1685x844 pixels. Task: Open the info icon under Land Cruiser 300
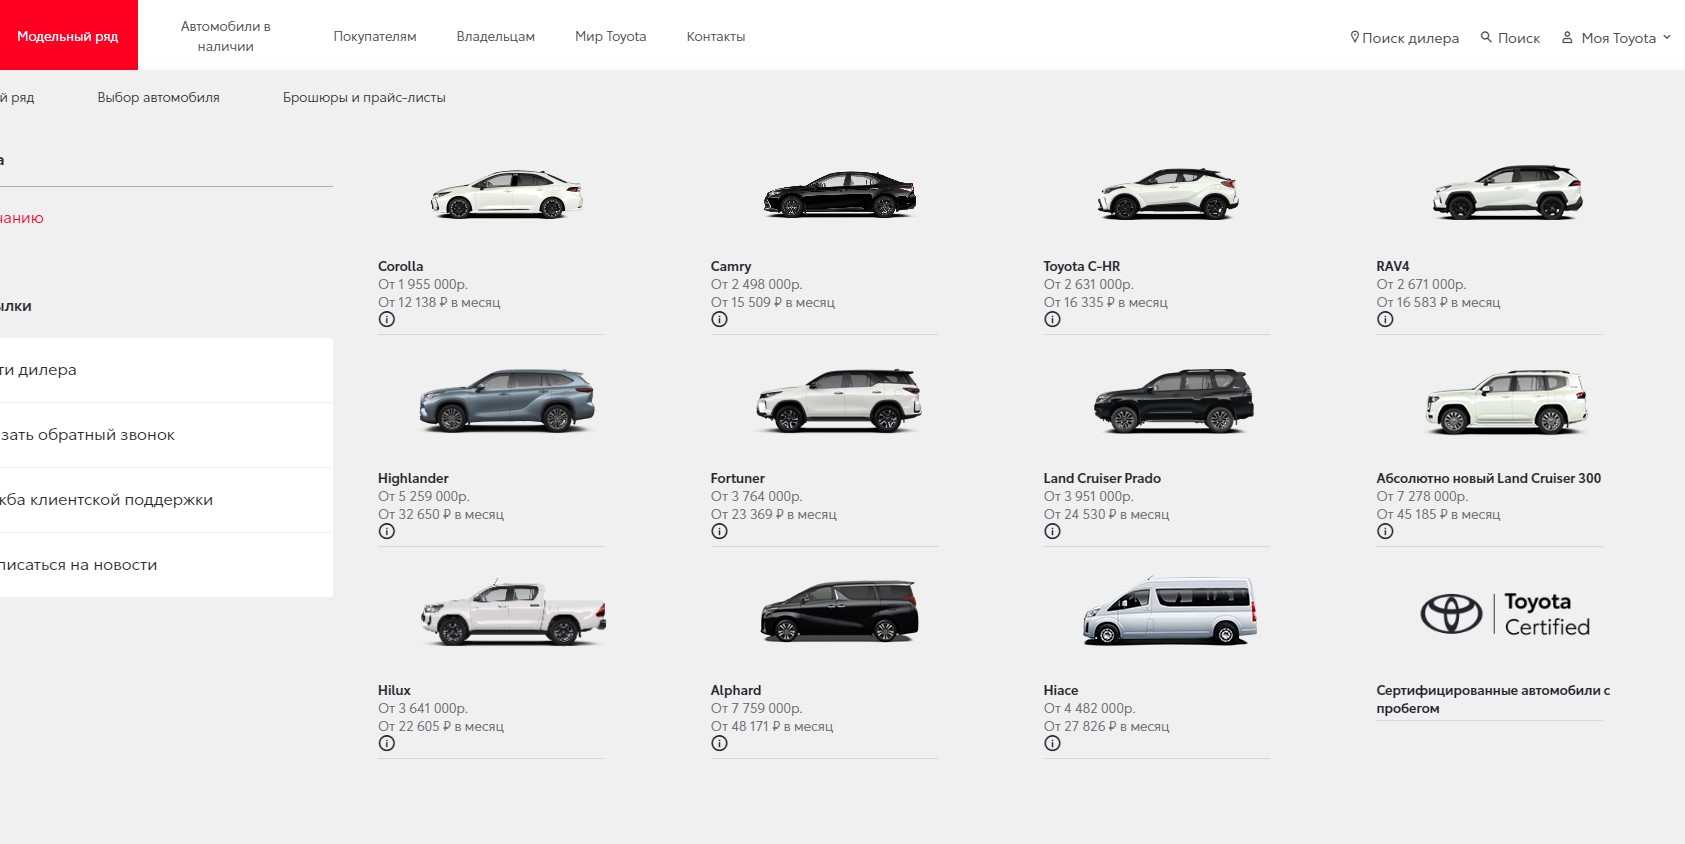pyautogui.click(x=1385, y=532)
